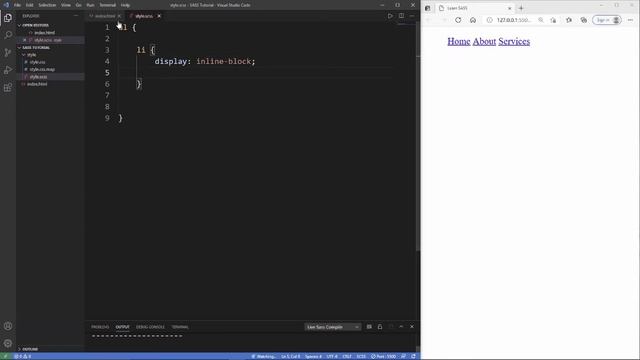This screenshot has width=640, height=360.
Task: Open the Extensions view in the activity bar
Action: tap(8, 88)
